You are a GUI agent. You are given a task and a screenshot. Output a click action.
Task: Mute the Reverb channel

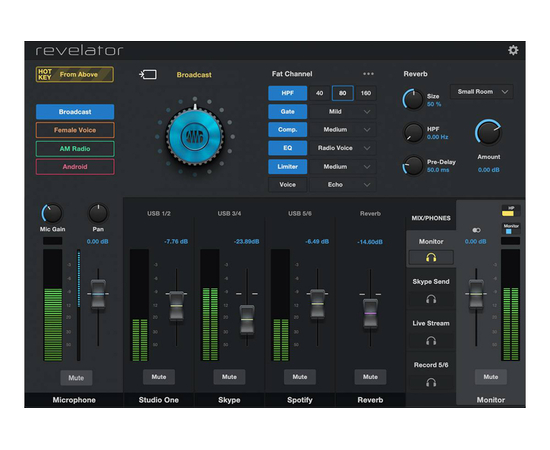[370, 377]
